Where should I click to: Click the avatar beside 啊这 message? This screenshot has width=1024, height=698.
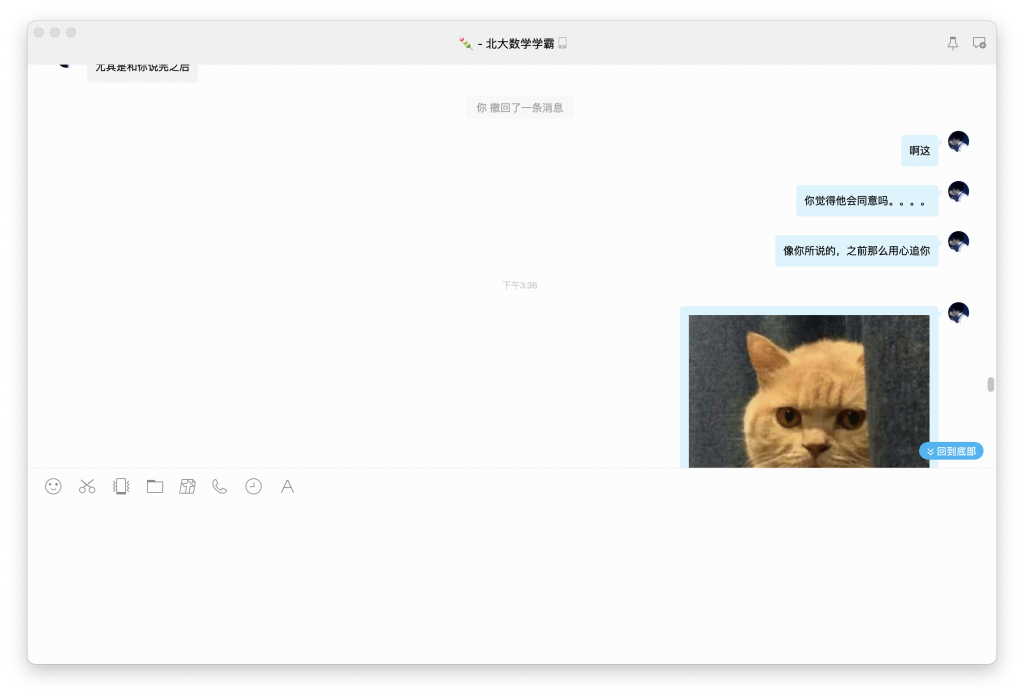pyautogui.click(x=958, y=142)
